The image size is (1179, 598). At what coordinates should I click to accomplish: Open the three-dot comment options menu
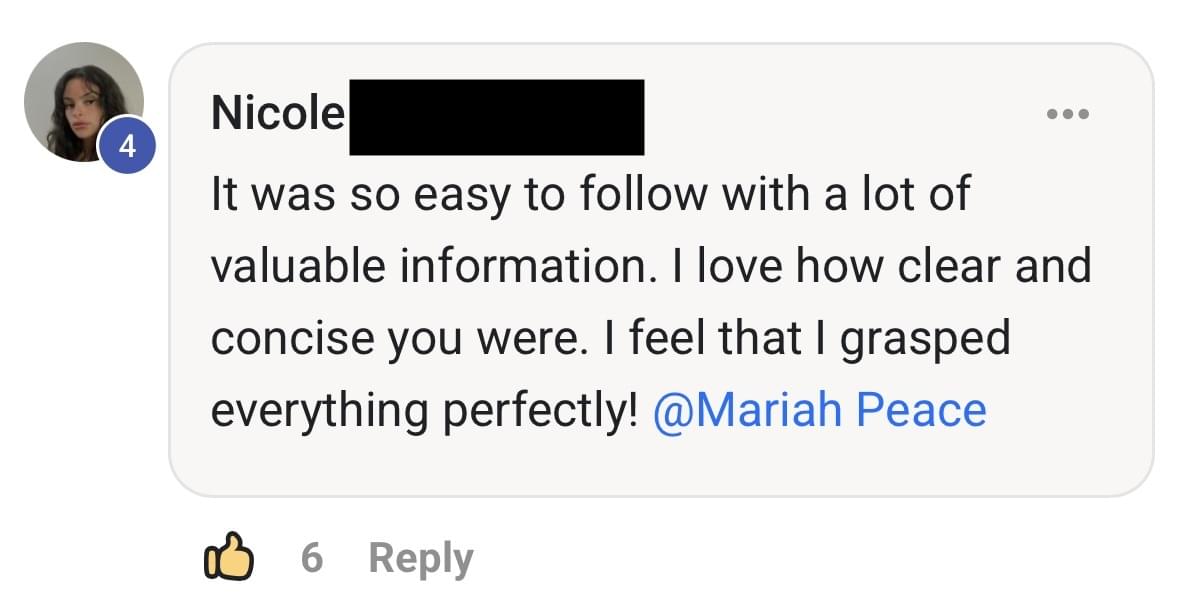(x=1067, y=113)
